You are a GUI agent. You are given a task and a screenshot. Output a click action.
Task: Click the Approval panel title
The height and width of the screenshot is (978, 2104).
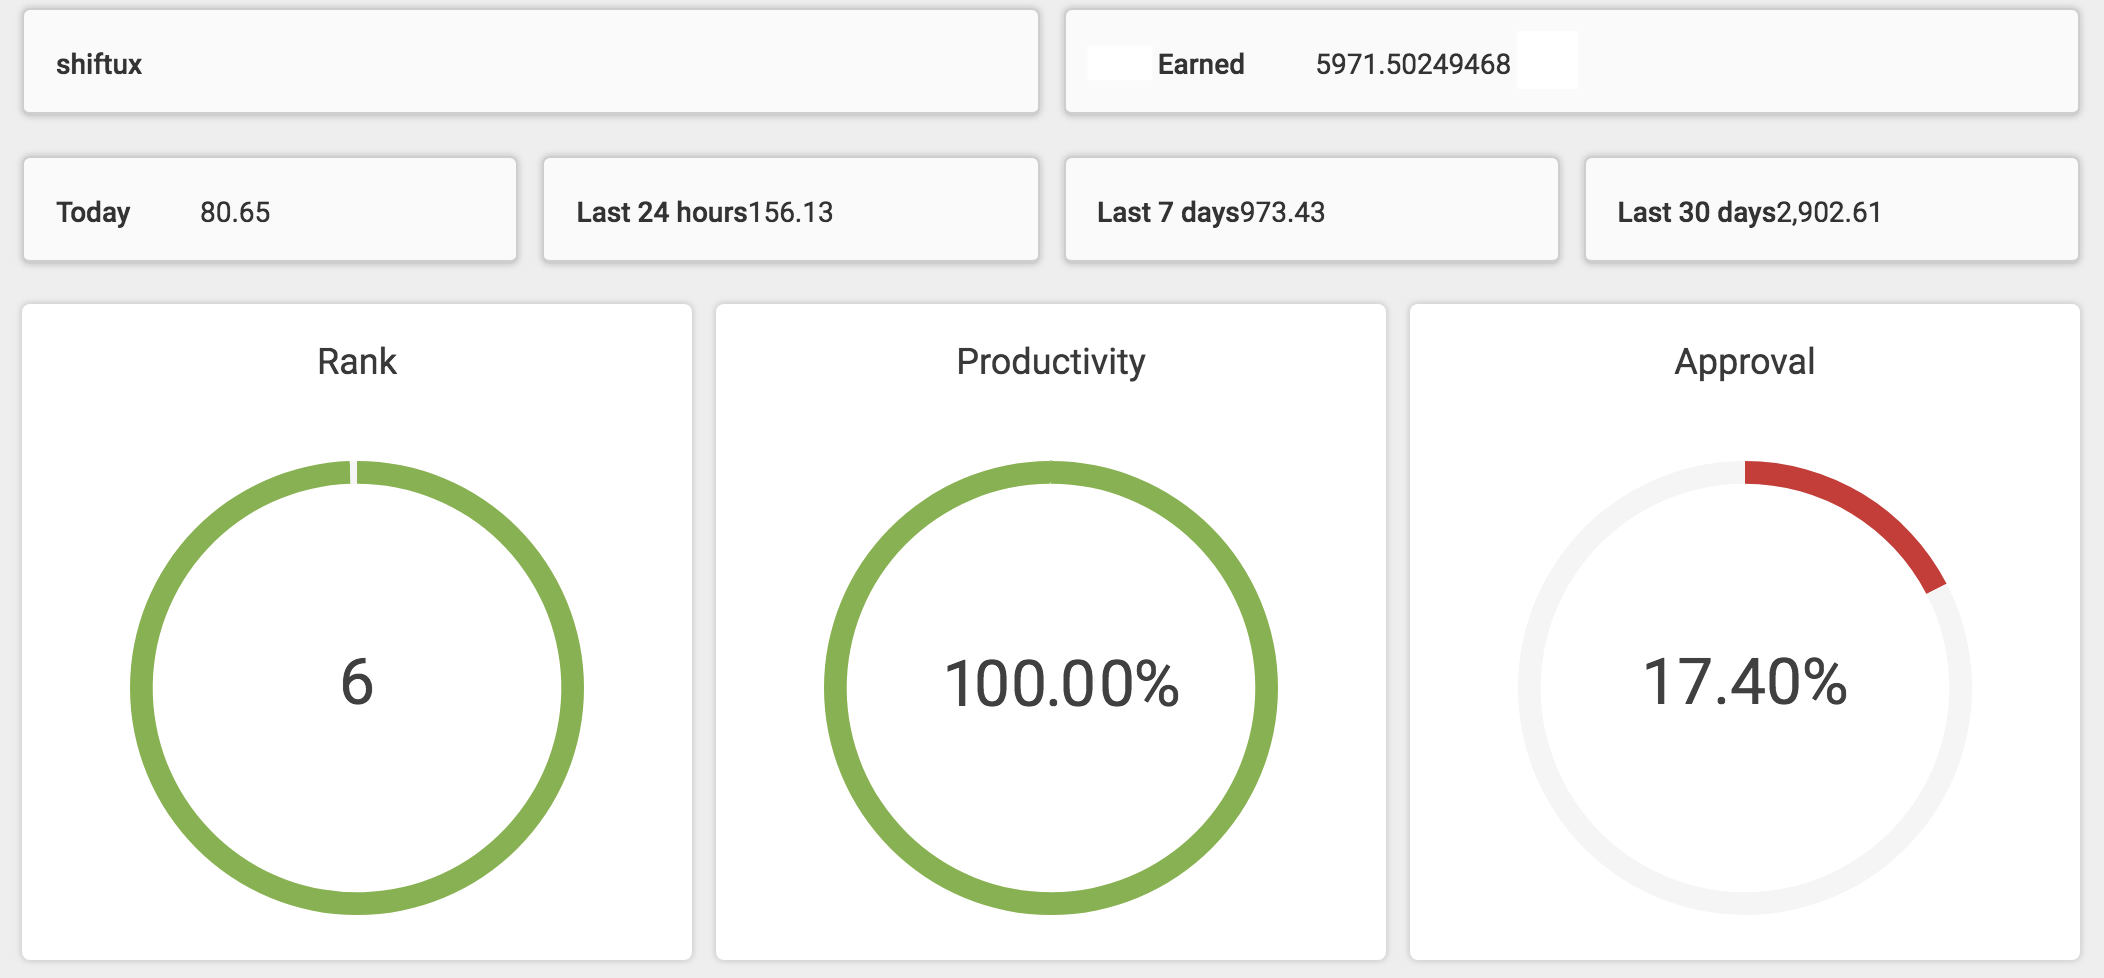(1745, 361)
